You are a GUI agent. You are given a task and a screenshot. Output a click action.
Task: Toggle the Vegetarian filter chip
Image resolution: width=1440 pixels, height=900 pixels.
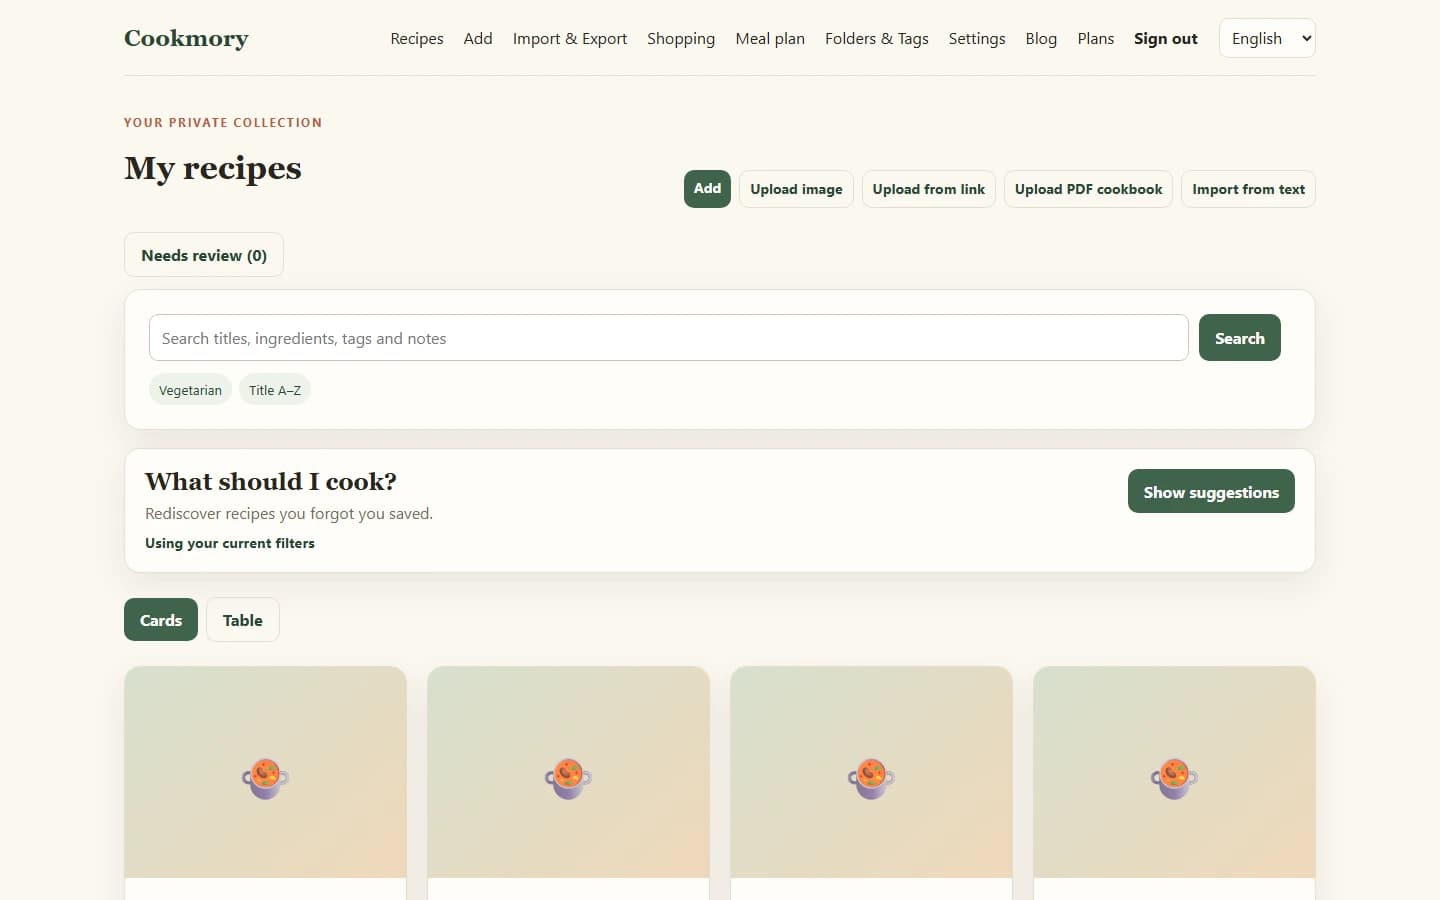click(190, 390)
